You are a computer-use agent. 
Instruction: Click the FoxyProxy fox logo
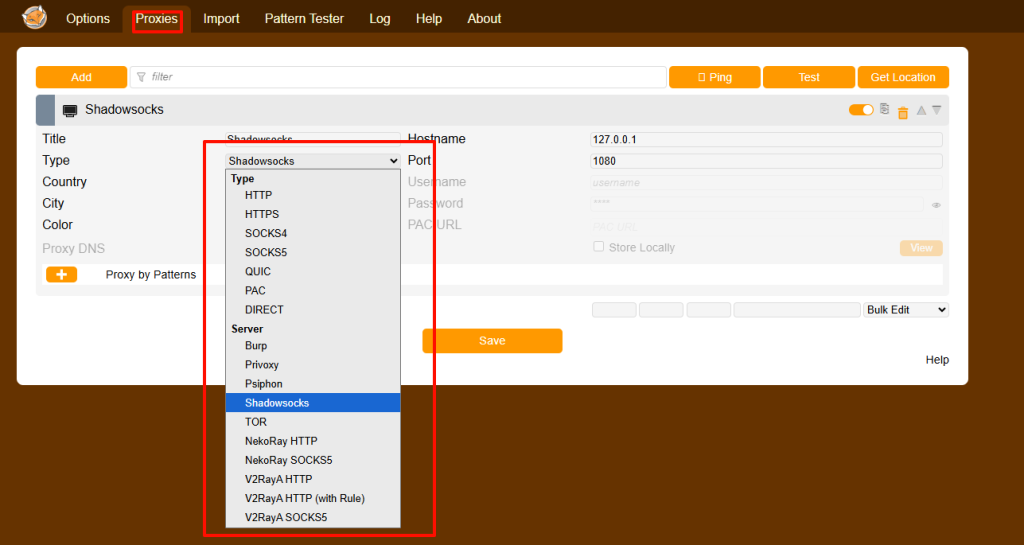35,18
